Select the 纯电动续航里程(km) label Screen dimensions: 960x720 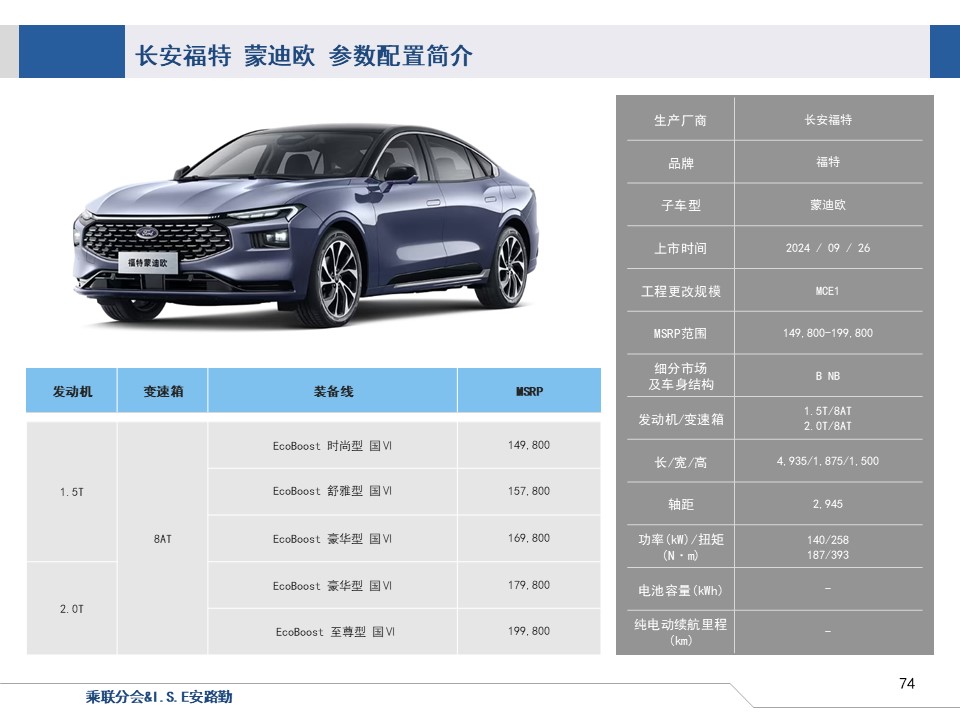pos(680,632)
